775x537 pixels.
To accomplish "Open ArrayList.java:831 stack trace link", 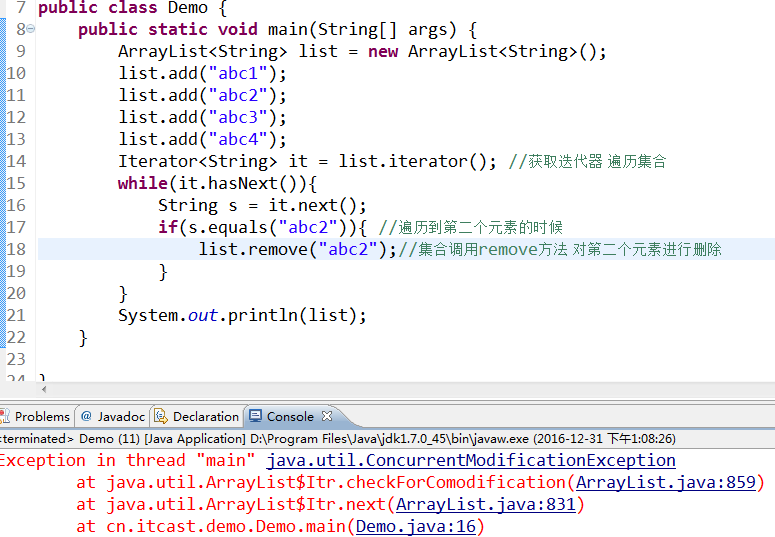I will pyautogui.click(x=486, y=504).
